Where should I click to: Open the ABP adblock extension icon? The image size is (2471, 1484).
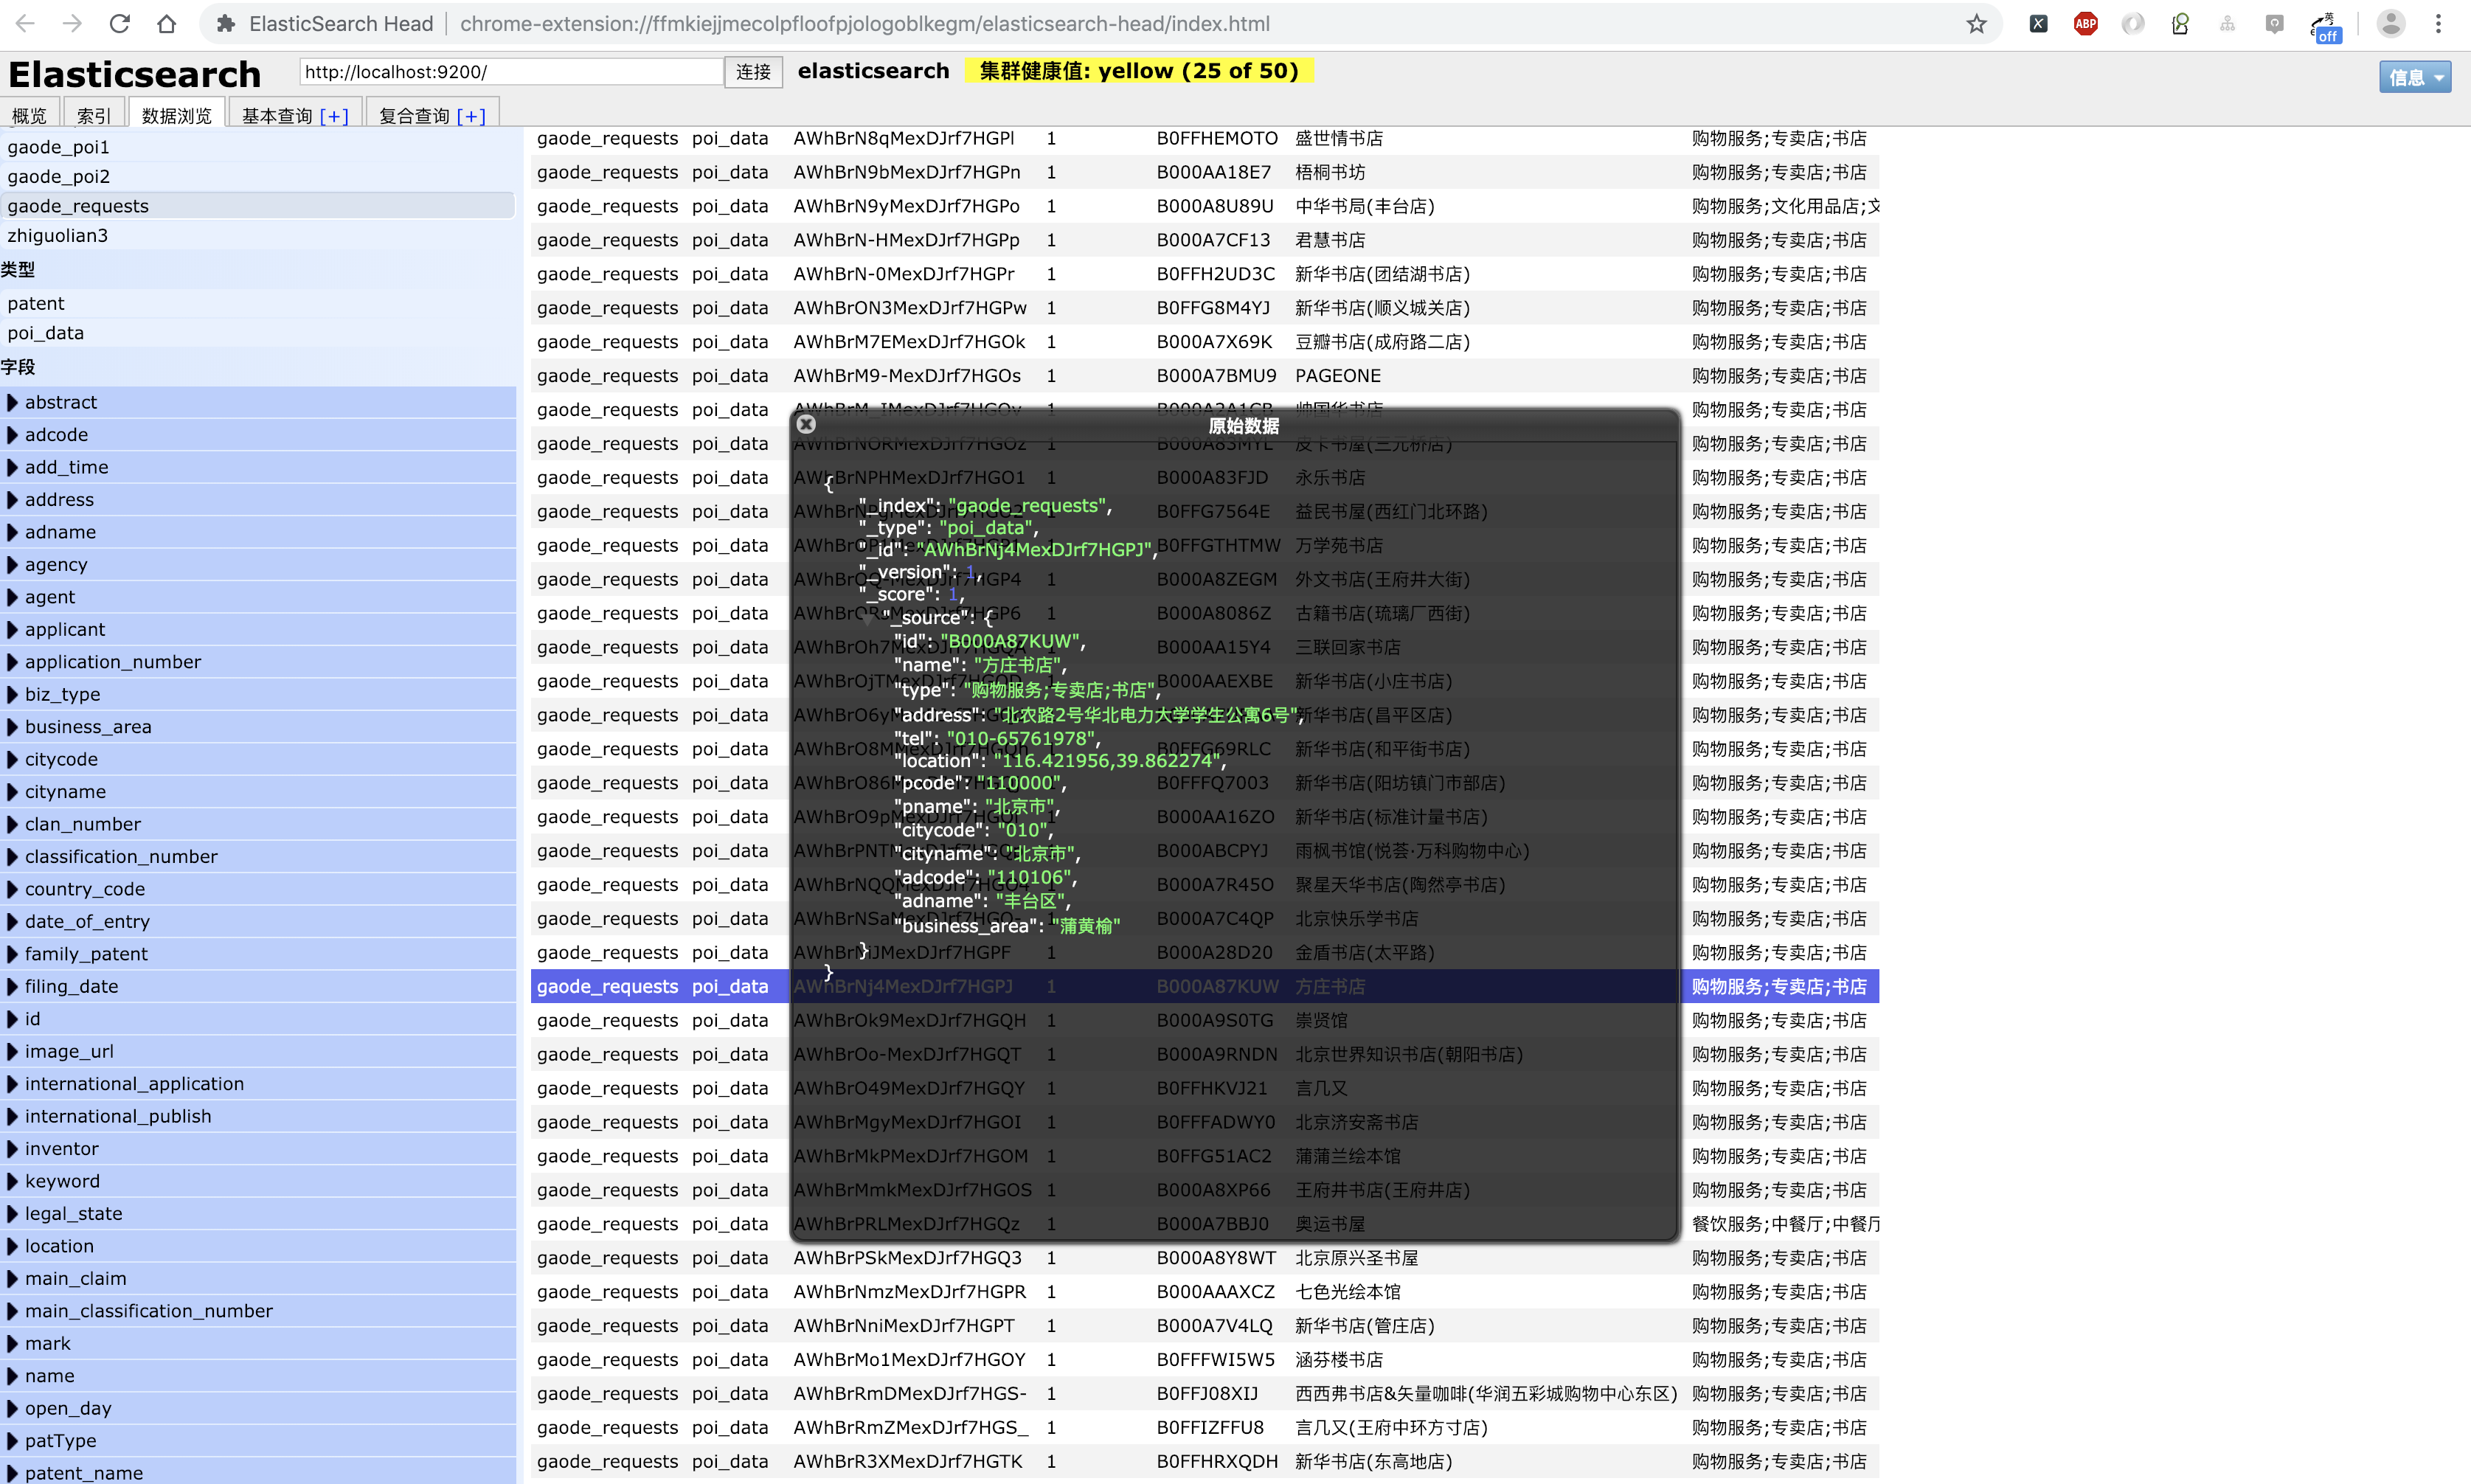tap(2085, 24)
